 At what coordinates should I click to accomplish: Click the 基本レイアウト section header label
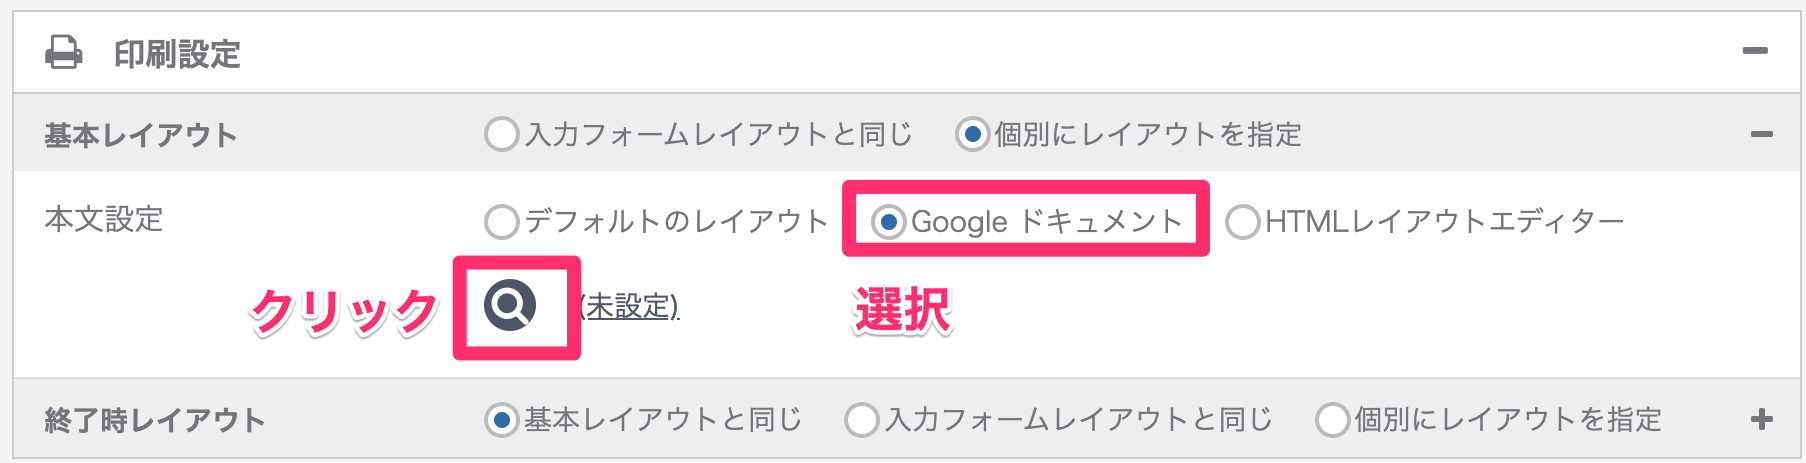pyautogui.click(x=141, y=135)
